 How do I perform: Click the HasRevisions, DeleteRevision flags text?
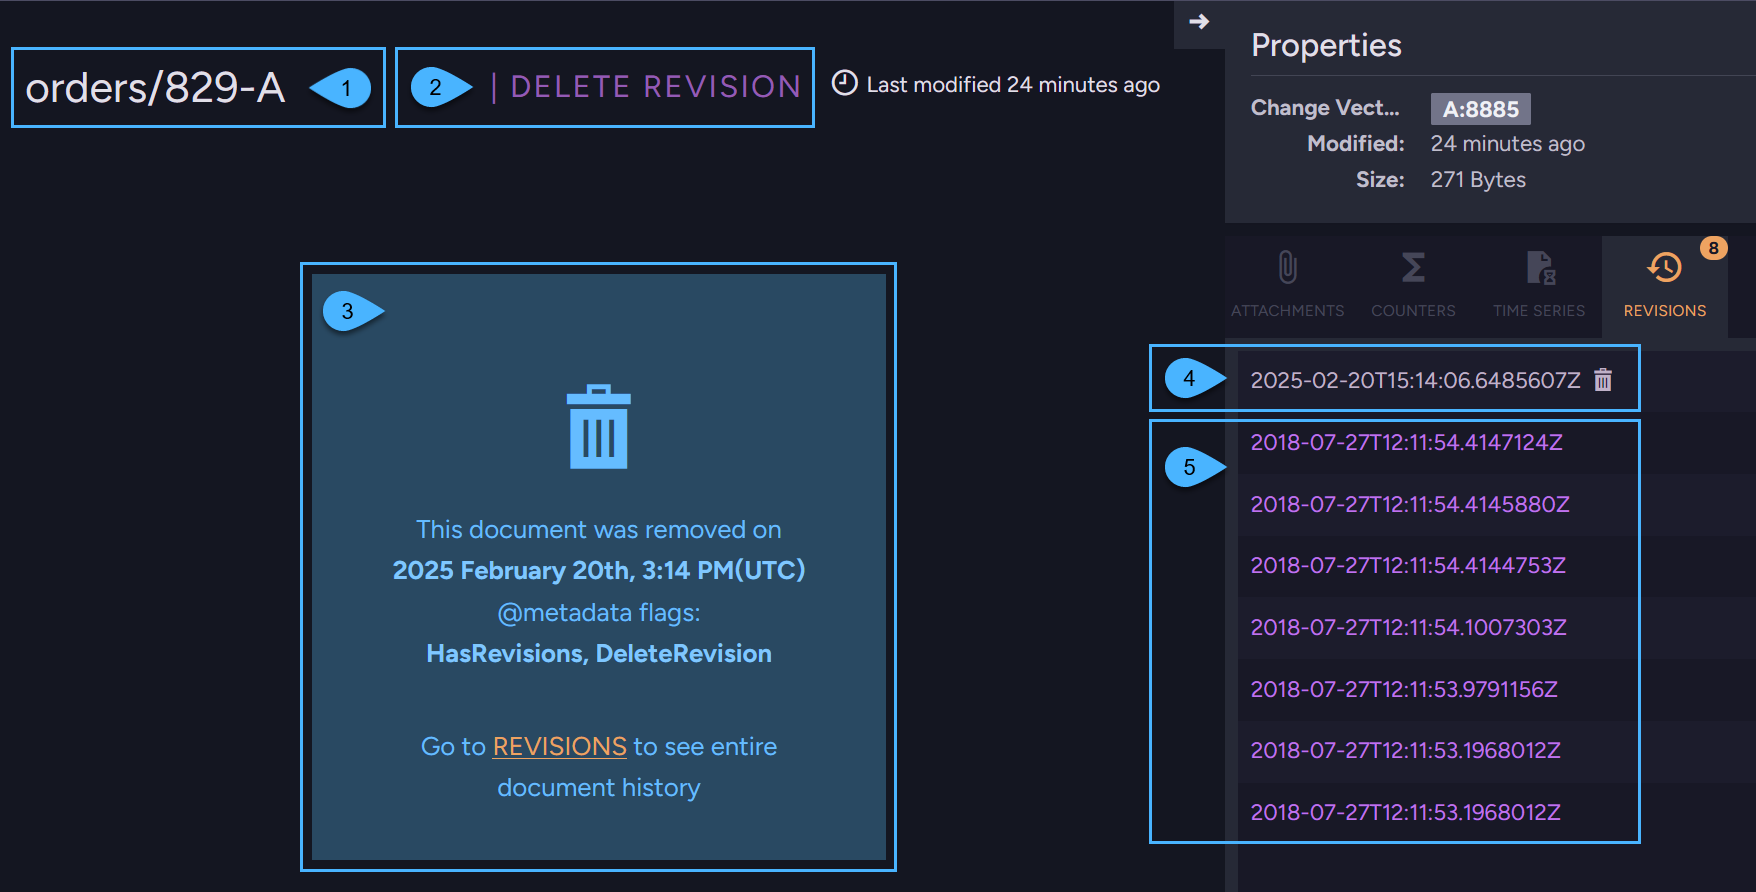[x=599, y=653]
